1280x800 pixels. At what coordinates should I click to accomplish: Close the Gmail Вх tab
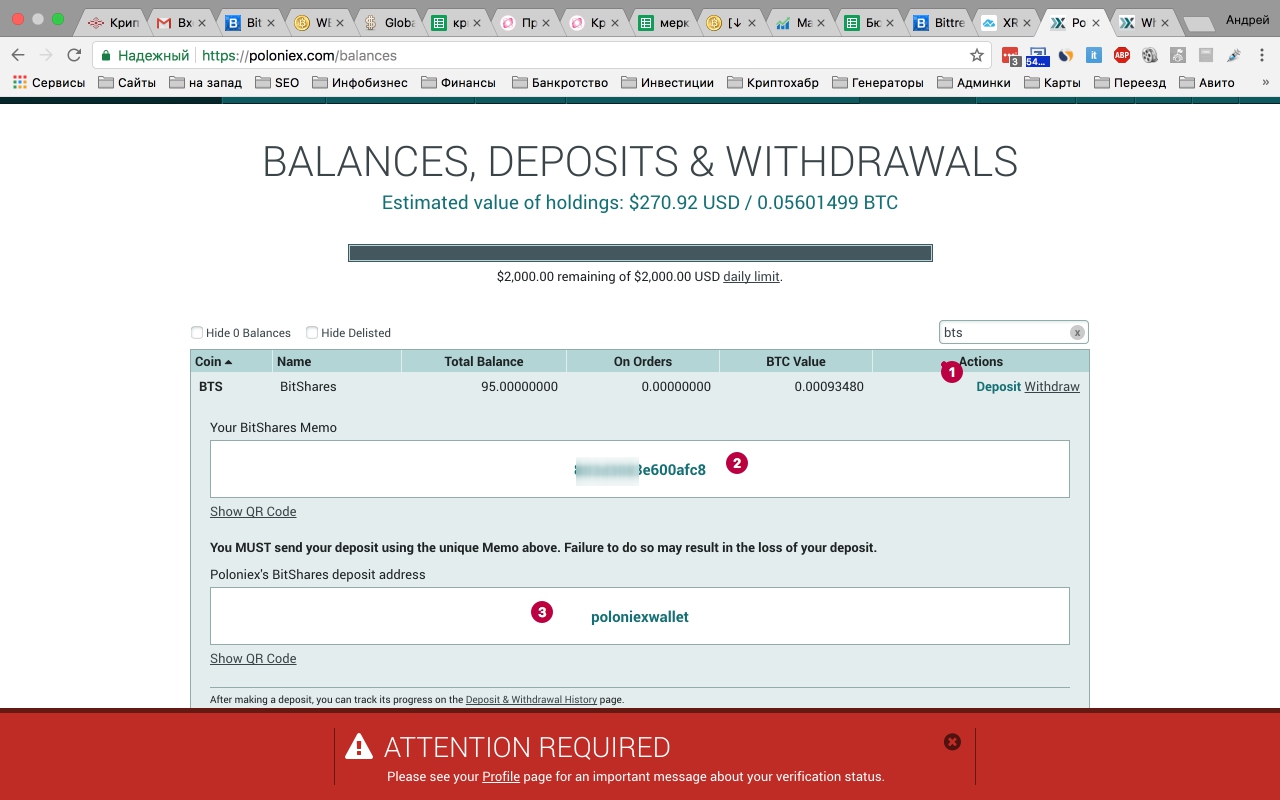click(x=201, y=22)
